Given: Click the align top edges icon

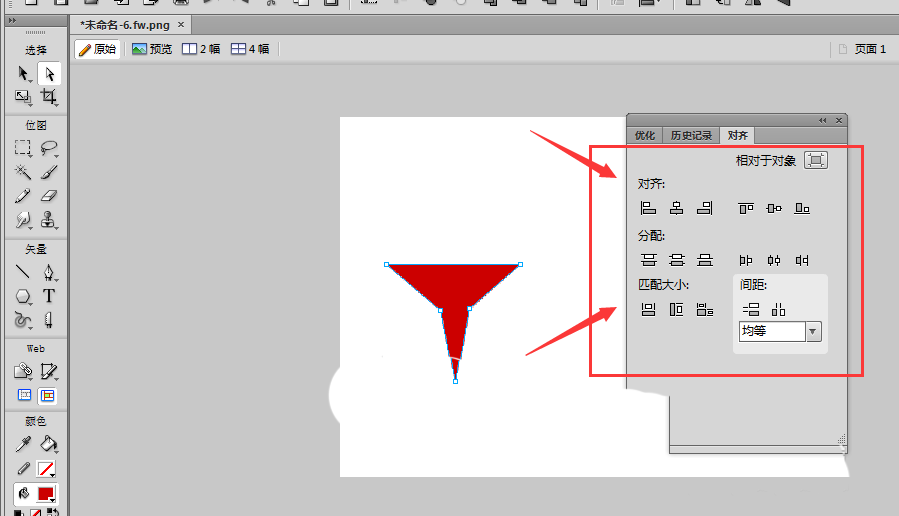Looking at the screenshot, I should coord(746,208).
